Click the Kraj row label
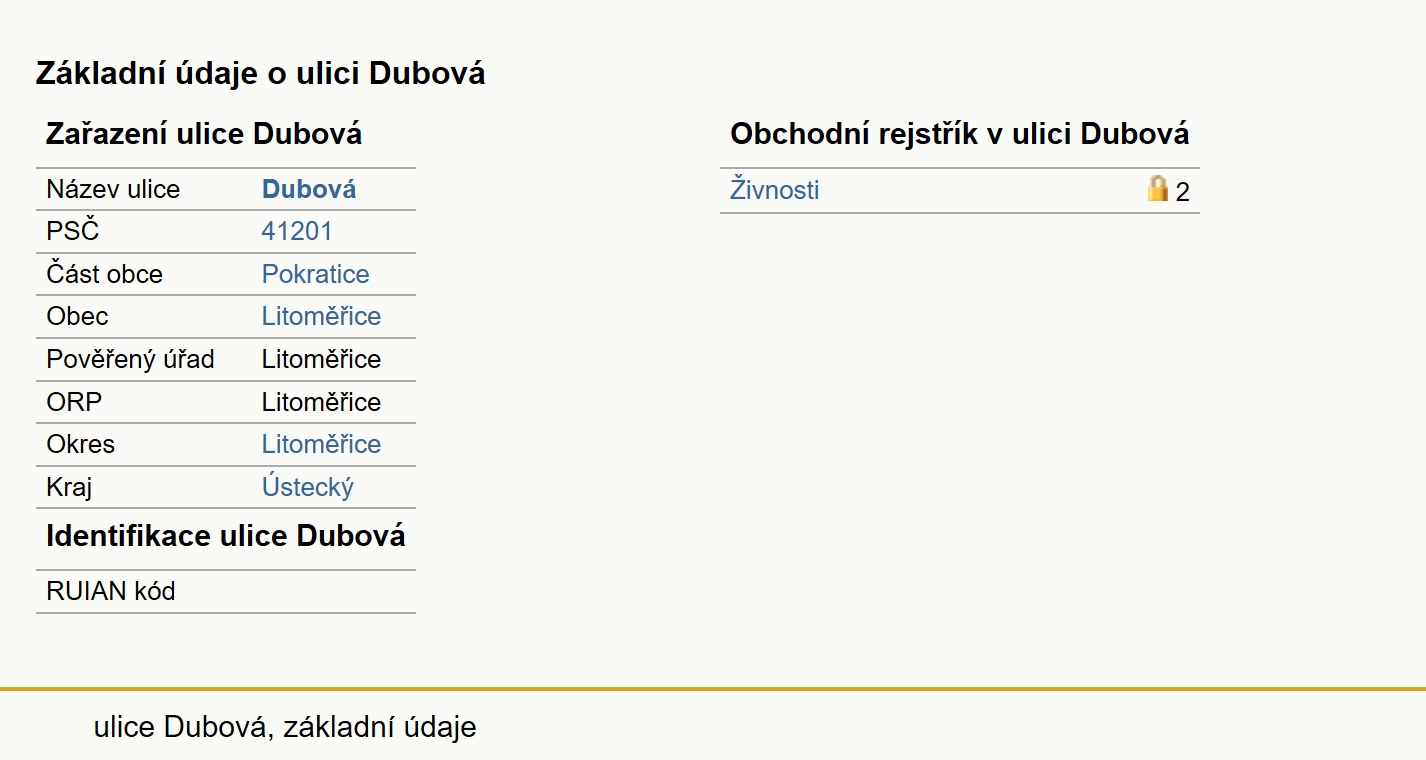The width and height of the screenshot is (1426, 760). tap(69, 487)
